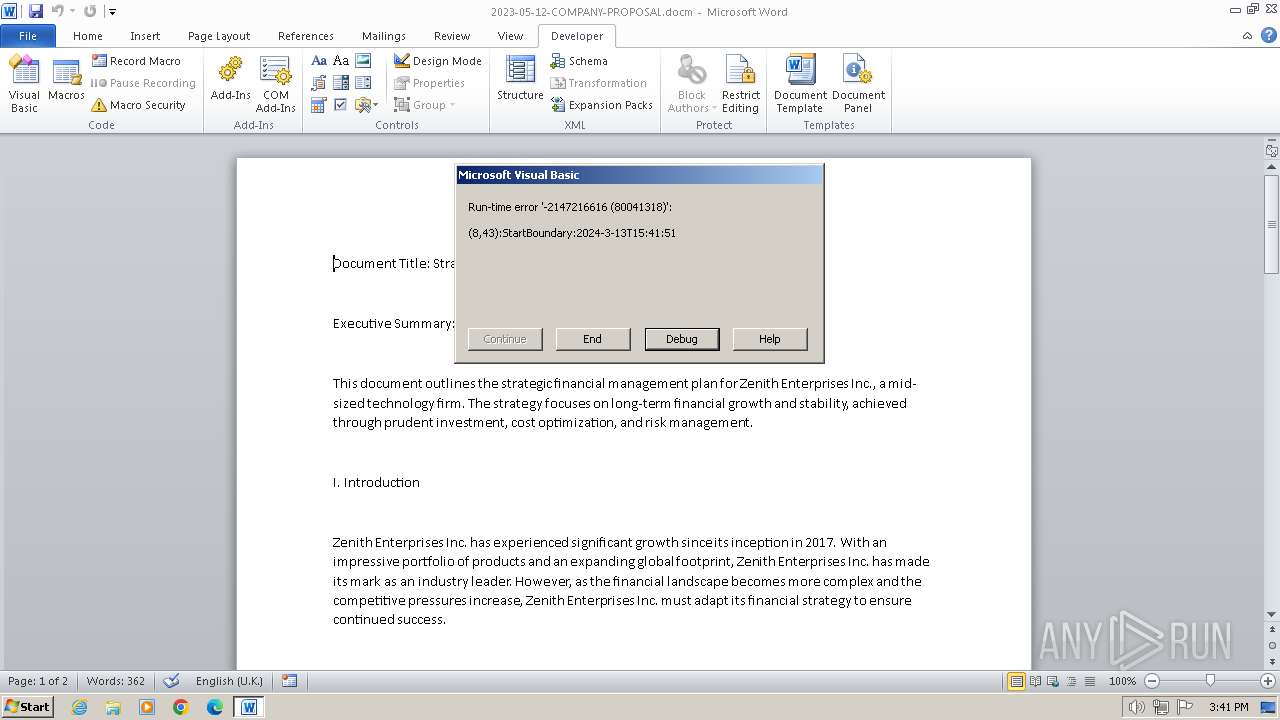Open the Visual Basic editor
The height and width of the screenshot is (720, 1280).
click(24, 84)
